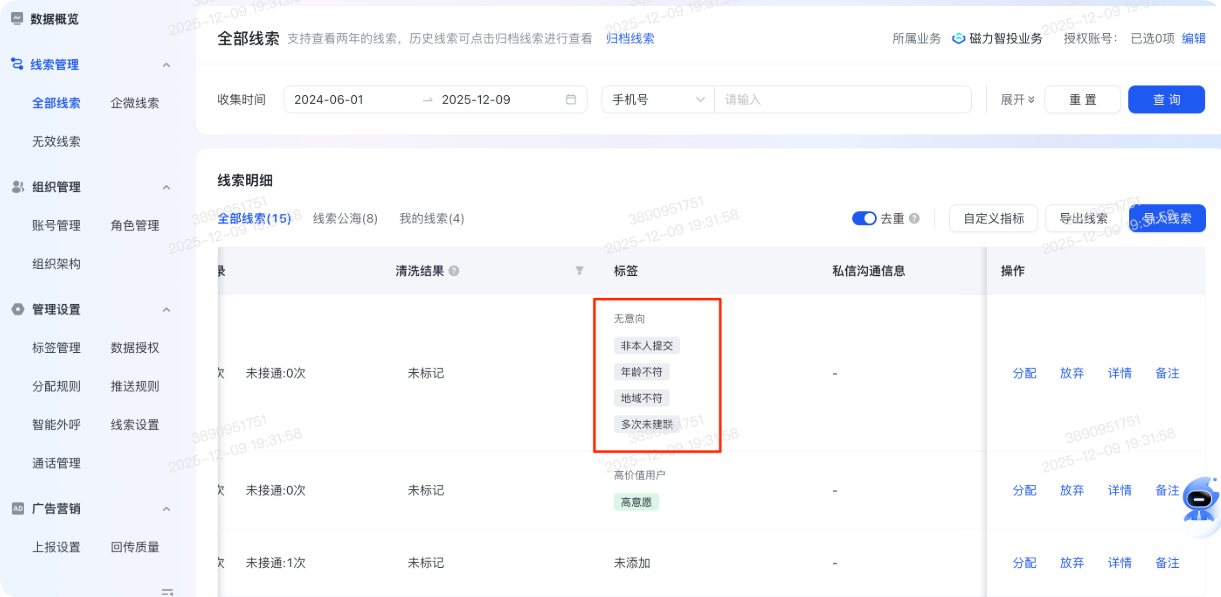This screenshot has height=597, width=1221.
Task: Collapse the 组织管理 menu chevron
Action: coord(166,187)
